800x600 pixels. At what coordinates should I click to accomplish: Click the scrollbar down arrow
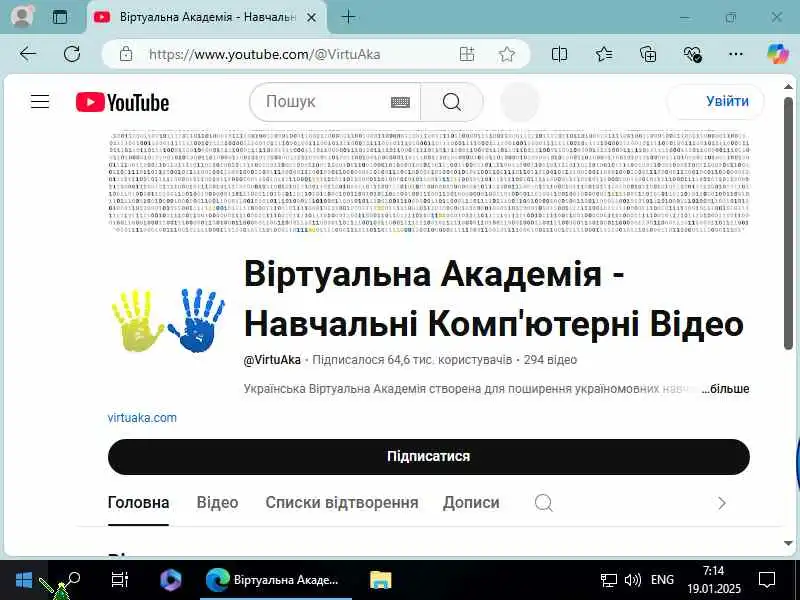[x=788, y=543]
